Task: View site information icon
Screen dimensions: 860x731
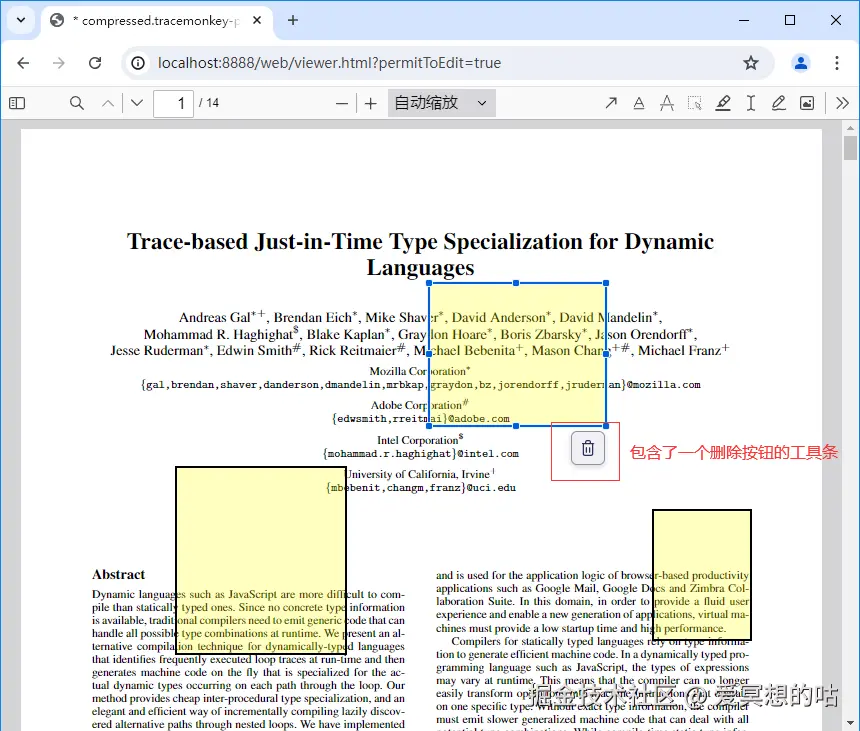Action: click(x=138, y=63)
